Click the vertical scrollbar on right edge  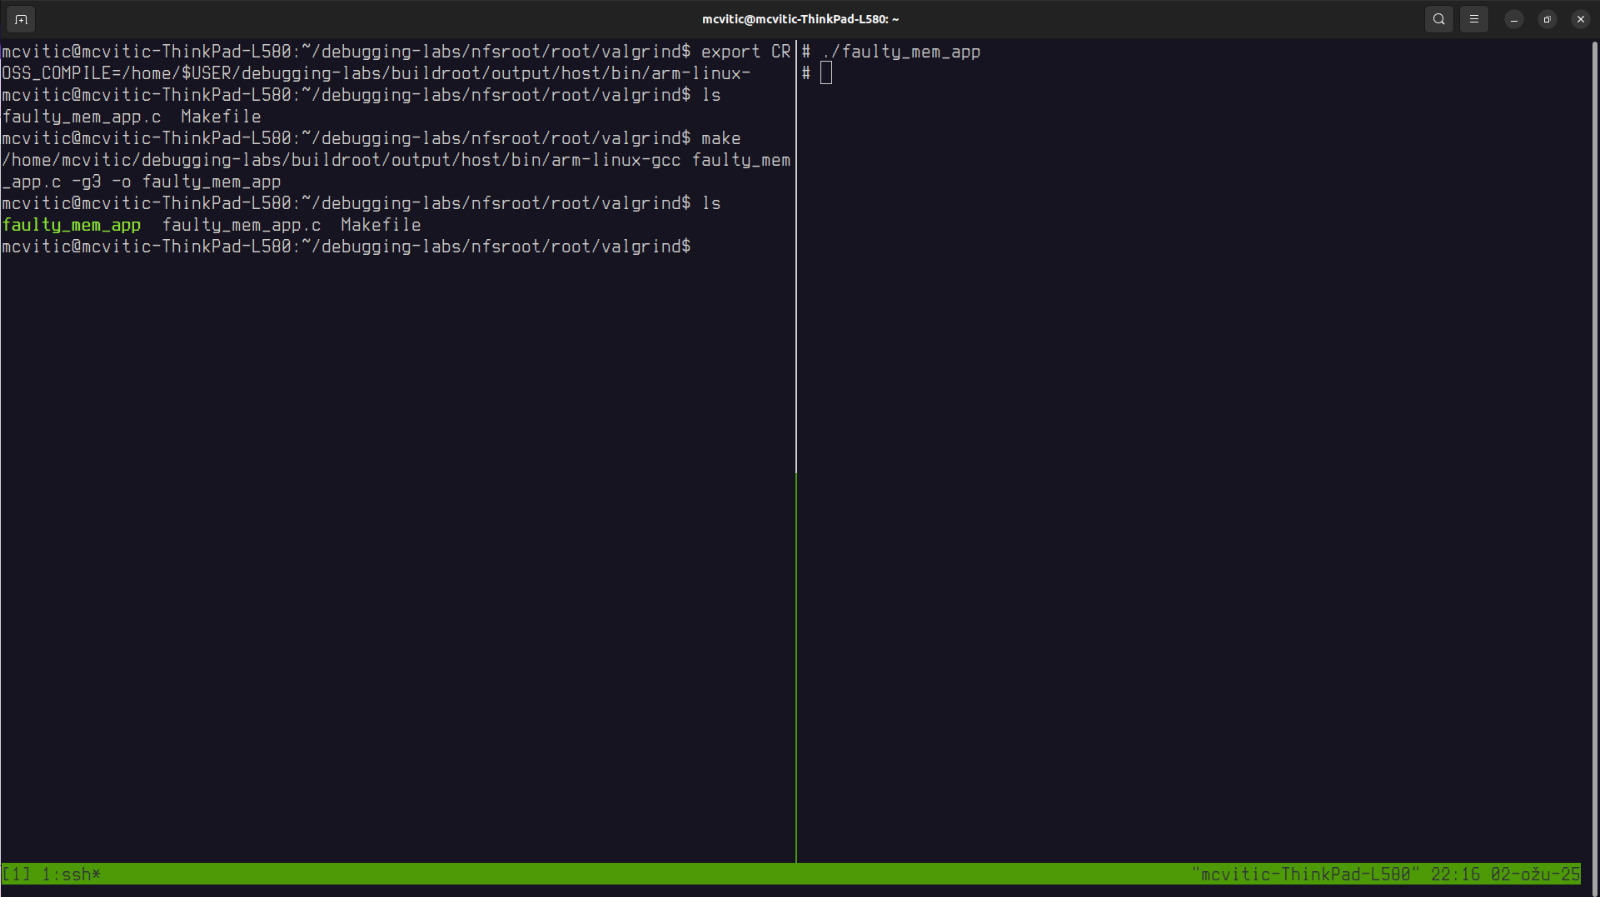tap(1594, 450)
